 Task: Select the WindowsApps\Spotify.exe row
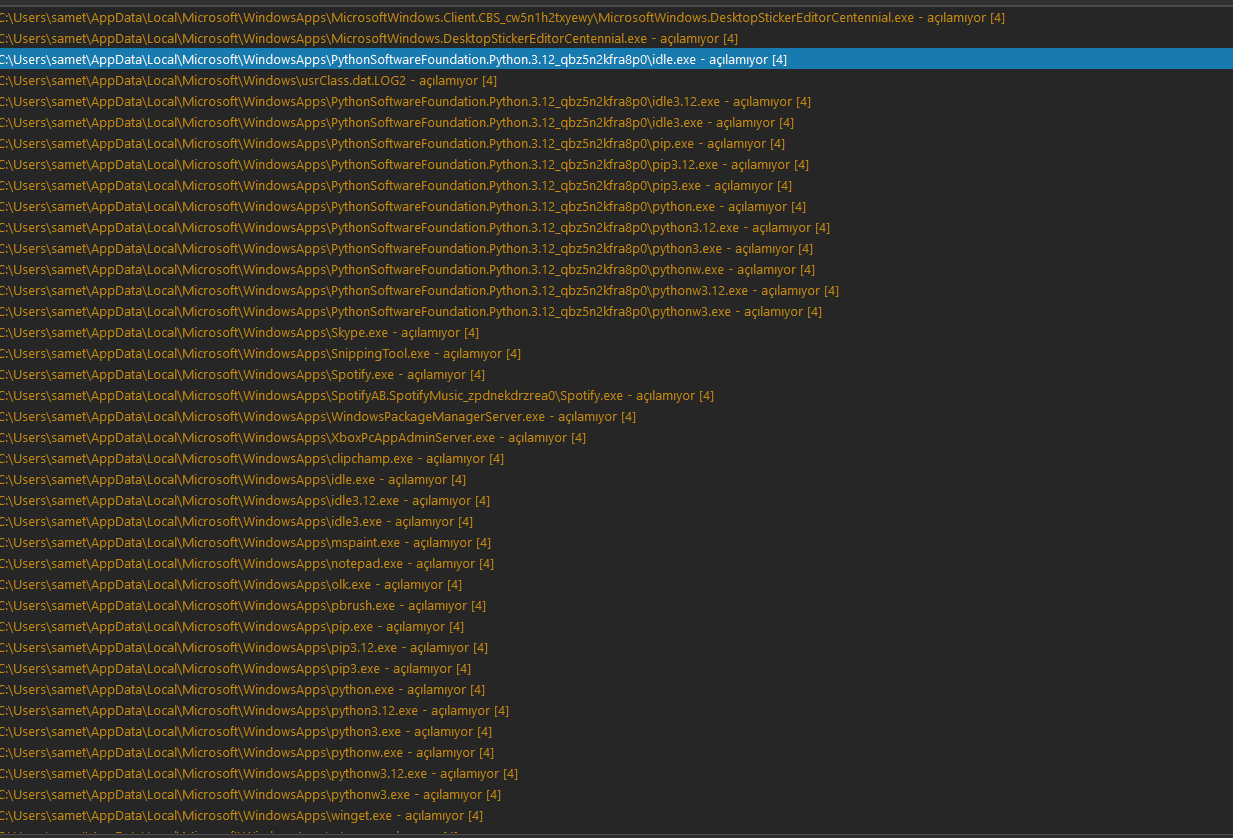tap(616, 374)
